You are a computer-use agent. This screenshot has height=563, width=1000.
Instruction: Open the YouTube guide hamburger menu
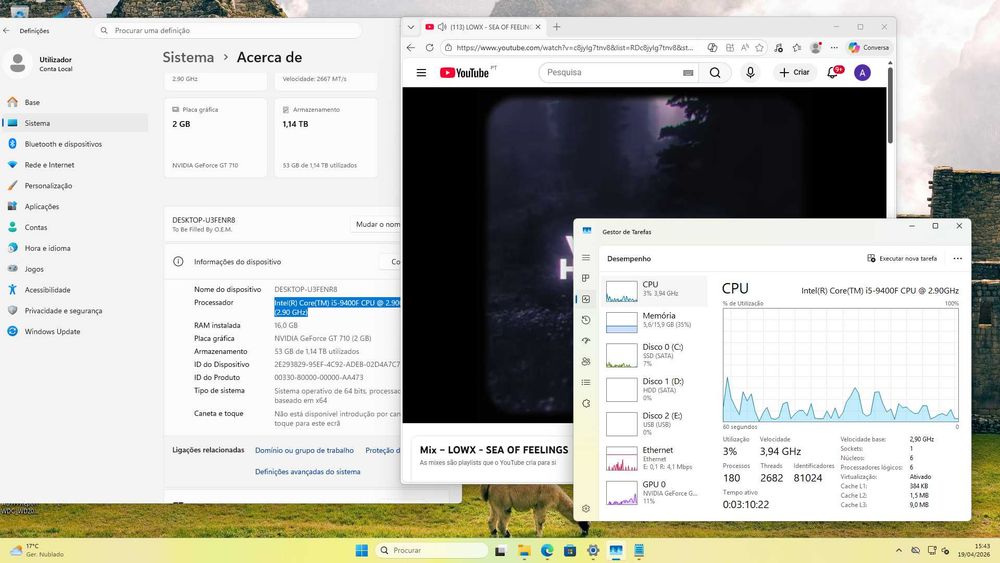(x=421, y=73)
